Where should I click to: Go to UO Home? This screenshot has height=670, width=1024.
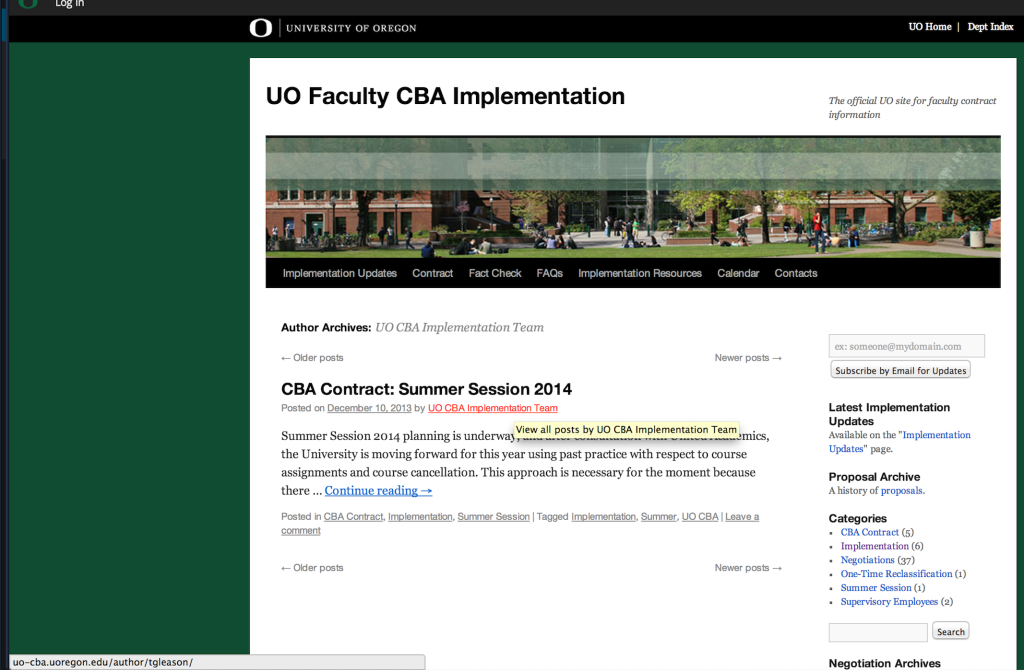pyautogui.click(x=929, y=27)
